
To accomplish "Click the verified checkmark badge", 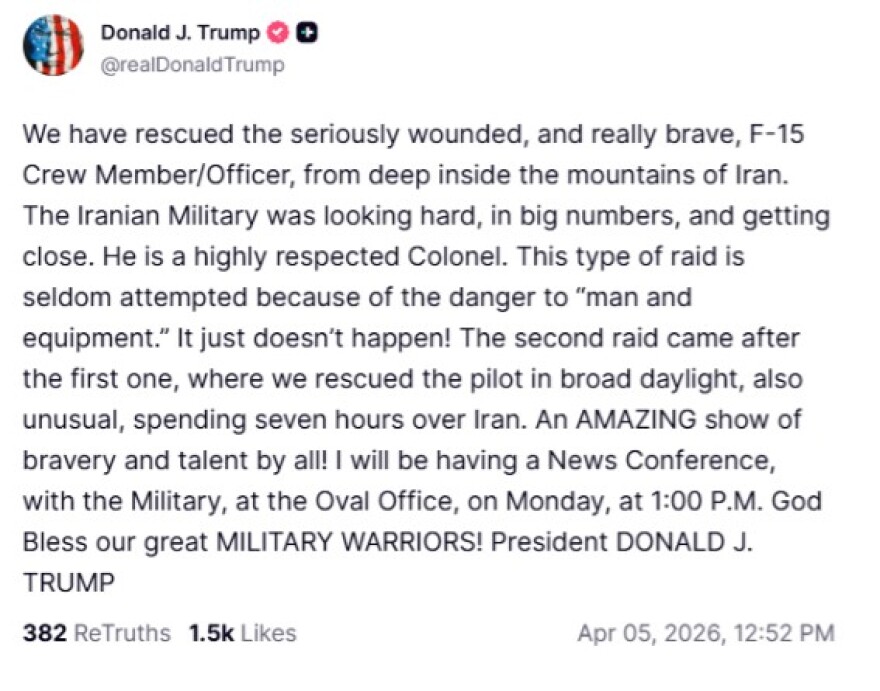I will tap(278, 33).
